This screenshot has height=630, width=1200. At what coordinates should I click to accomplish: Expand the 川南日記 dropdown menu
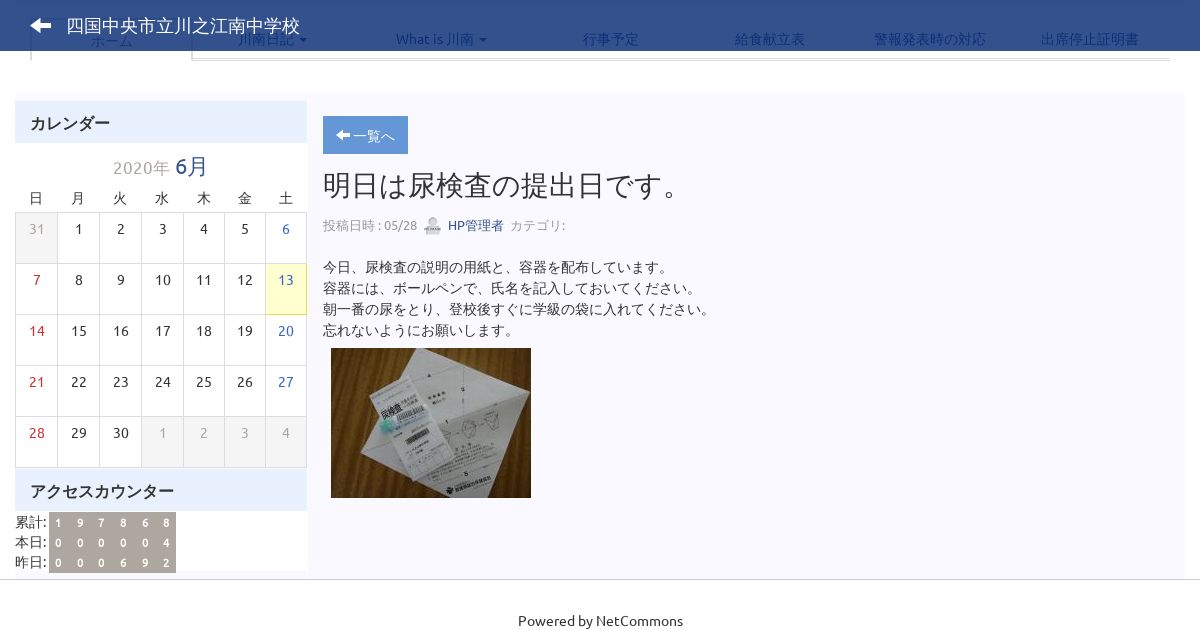coord(272,40)
